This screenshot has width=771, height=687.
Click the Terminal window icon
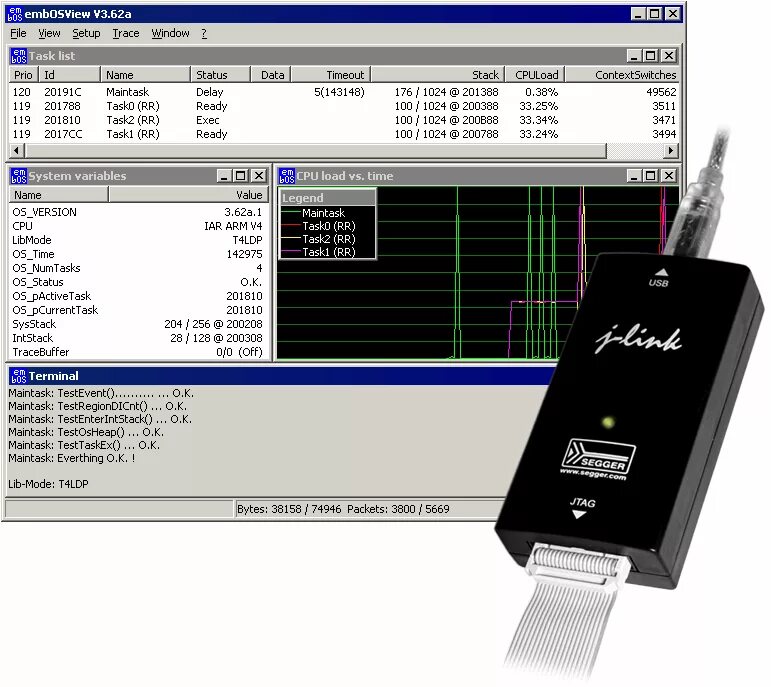(19, 376)
